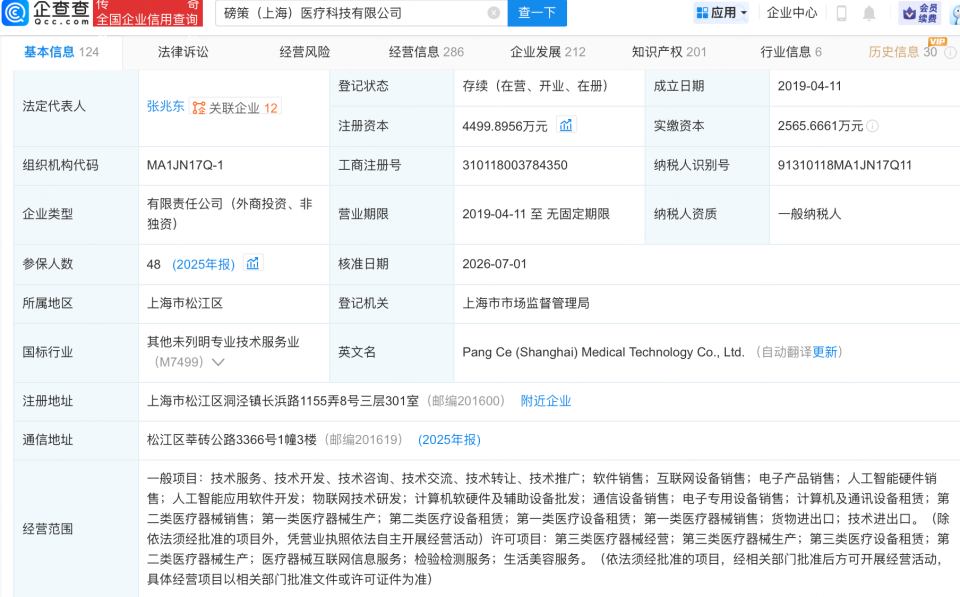Select business registration number 310118003784350
This screenshot has width=960, height=597.
pyautogui.click(x=515, y=165)
